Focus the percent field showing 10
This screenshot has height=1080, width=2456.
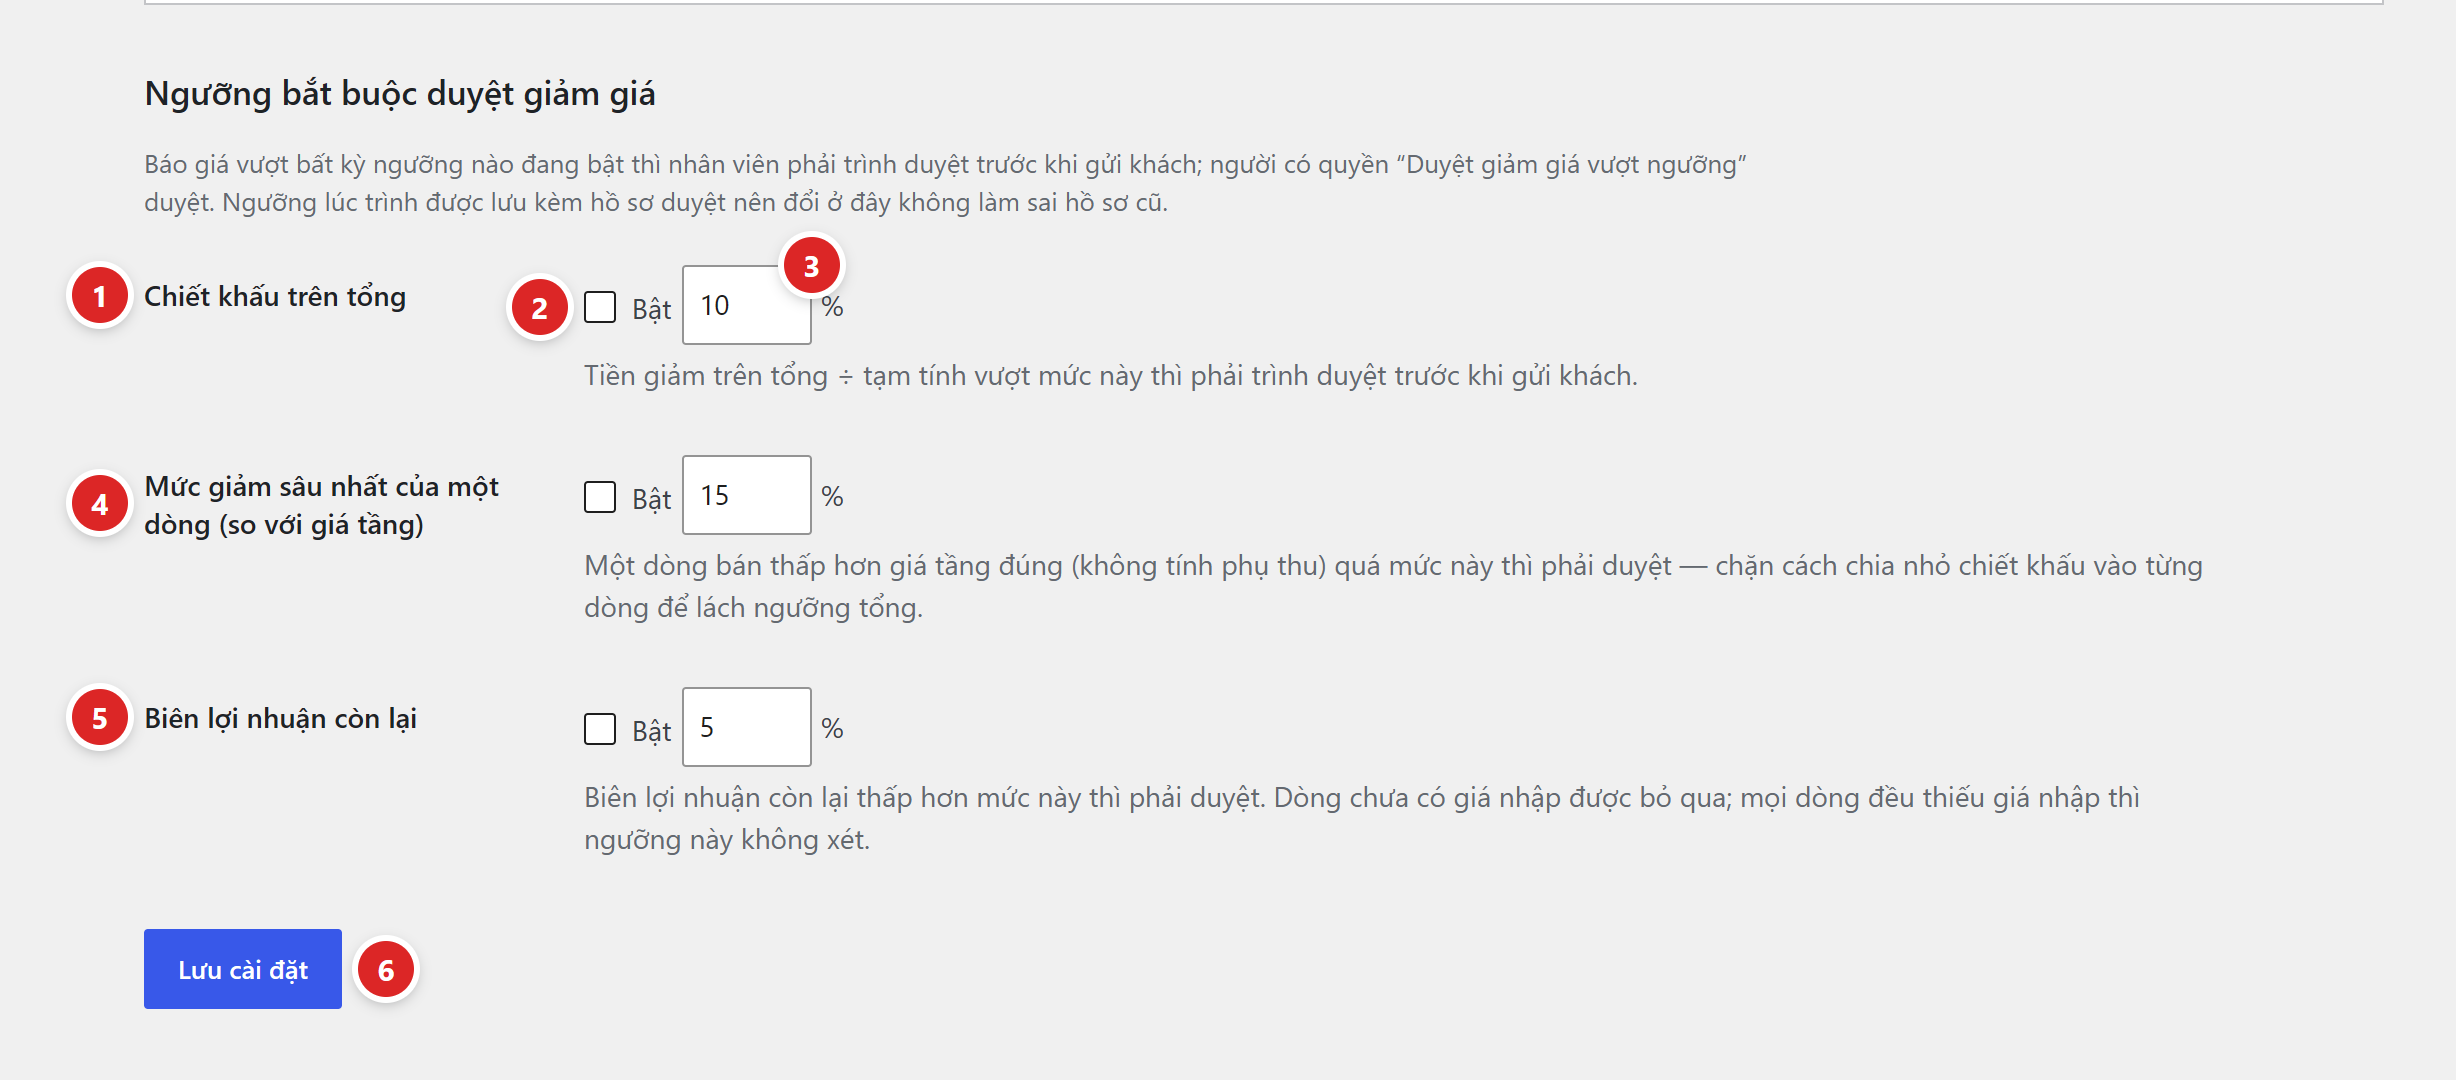click(747, 305)
